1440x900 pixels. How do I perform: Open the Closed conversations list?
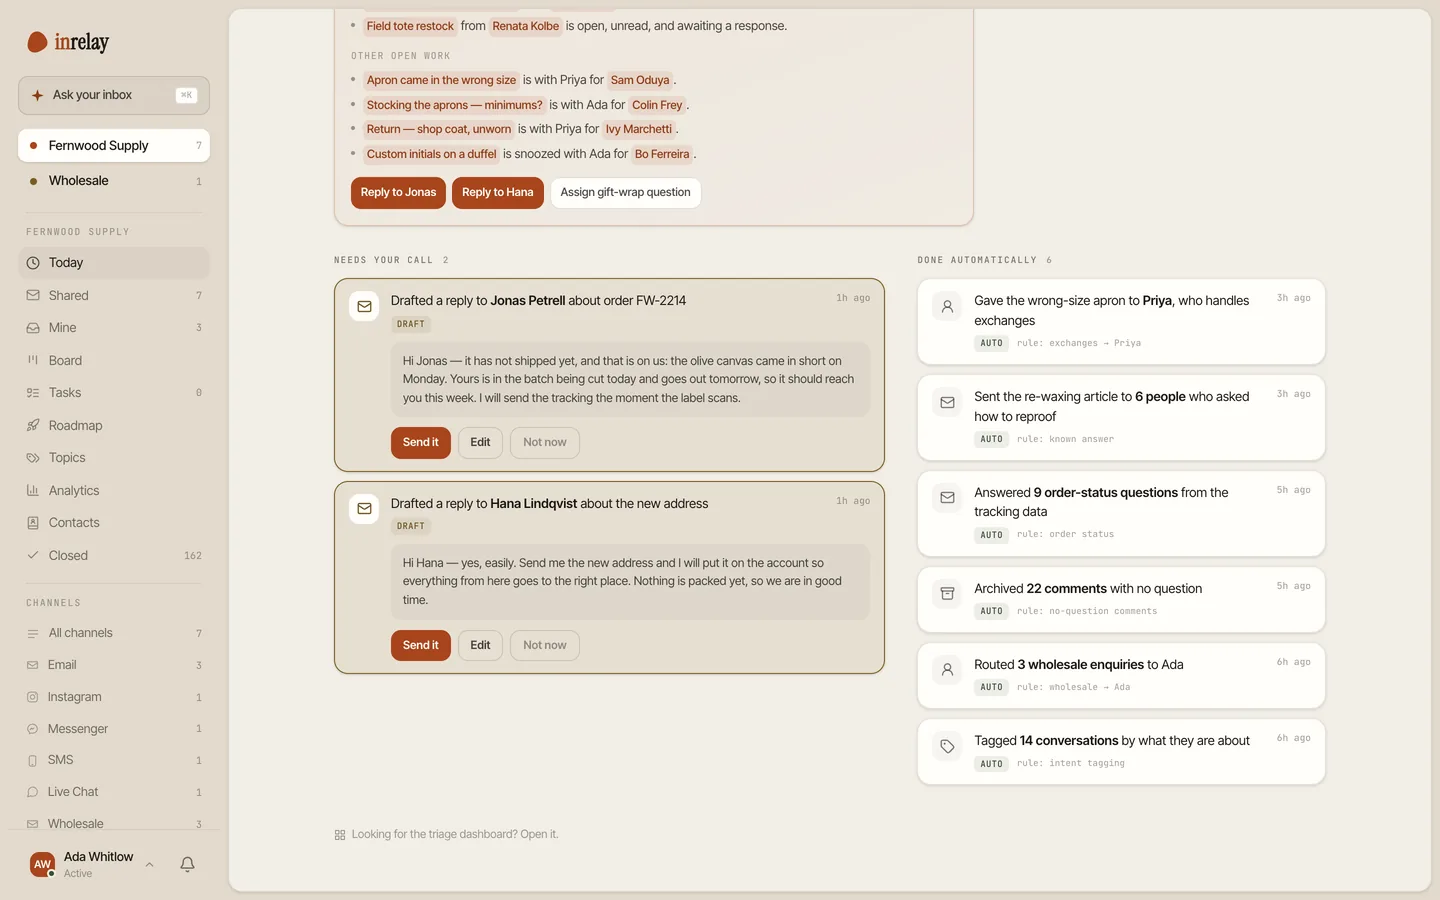pos(114,555)
